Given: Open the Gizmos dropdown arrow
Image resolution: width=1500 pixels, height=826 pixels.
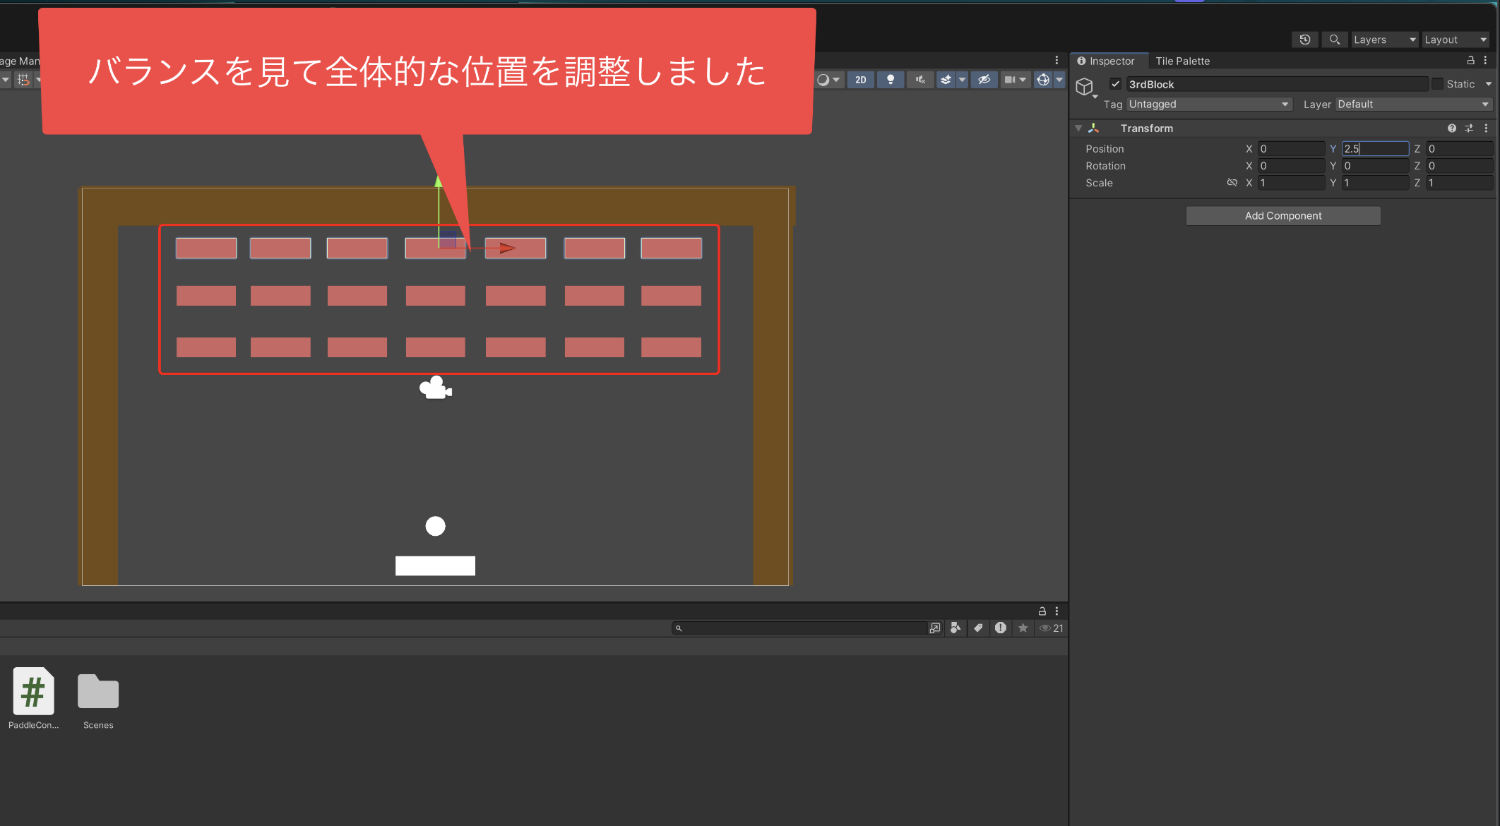Looking at the screenshot, I should coord(1059,80).
